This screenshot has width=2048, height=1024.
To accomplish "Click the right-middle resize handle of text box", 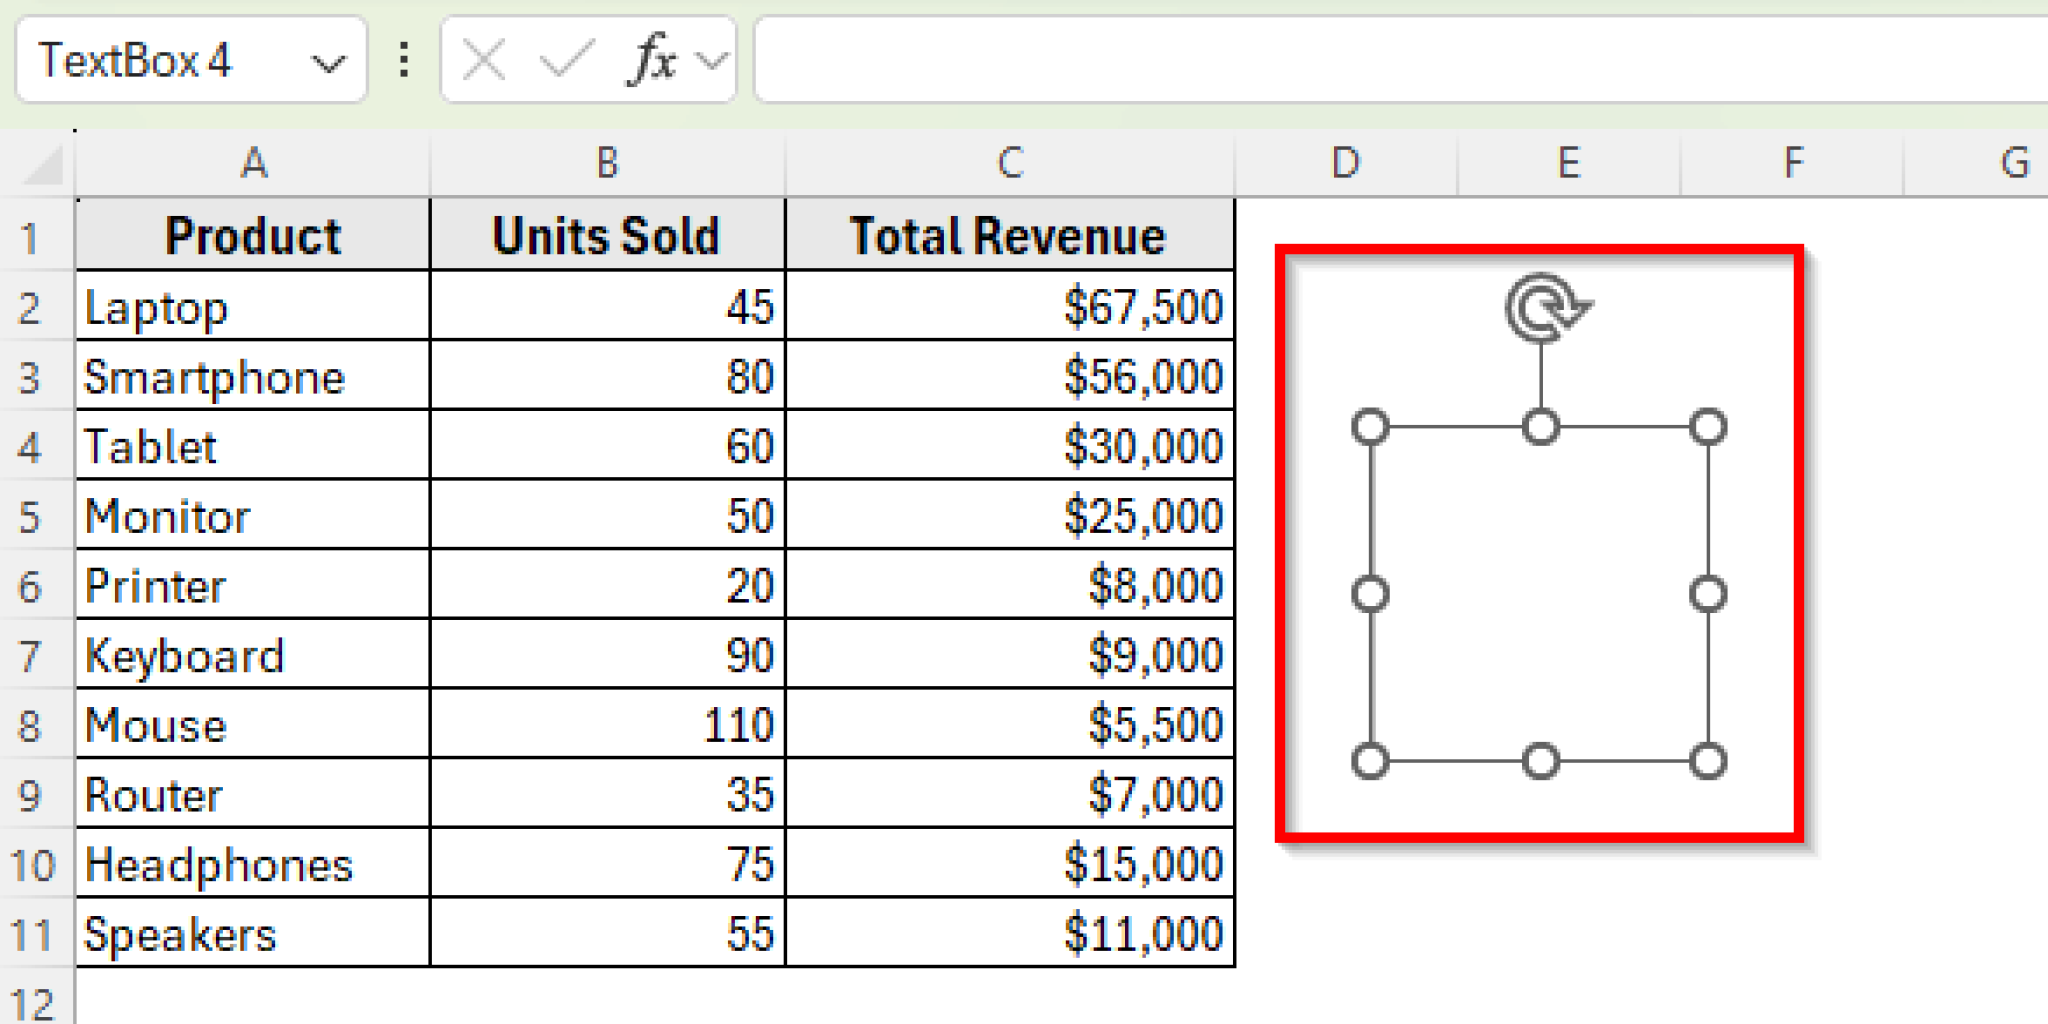I will pyautogui.click(x=1708, y=594).
